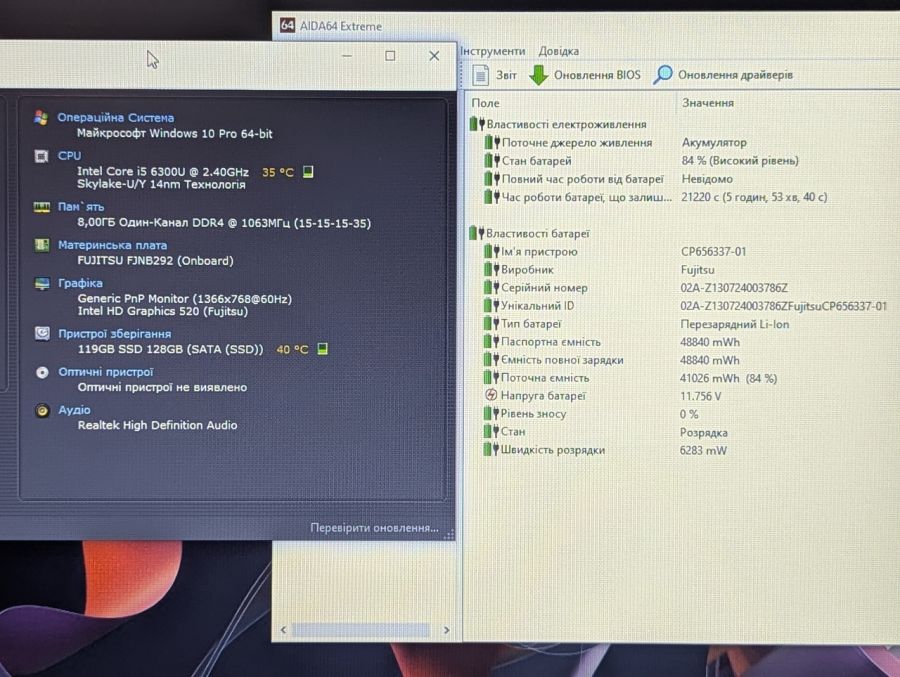Screen dimensions: 900x677
Task: Select the wear level value 0 %
Action: (689, 414)
